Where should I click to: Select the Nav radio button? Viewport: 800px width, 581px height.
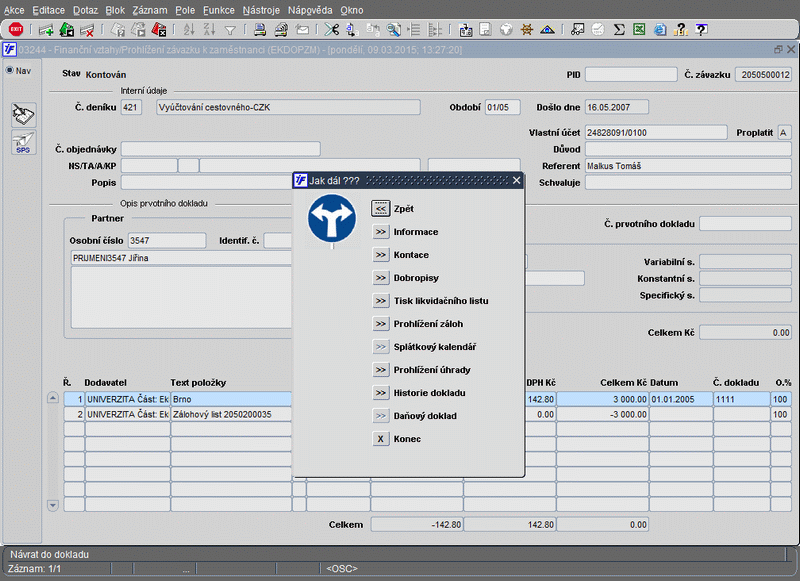tap(10, 71)
